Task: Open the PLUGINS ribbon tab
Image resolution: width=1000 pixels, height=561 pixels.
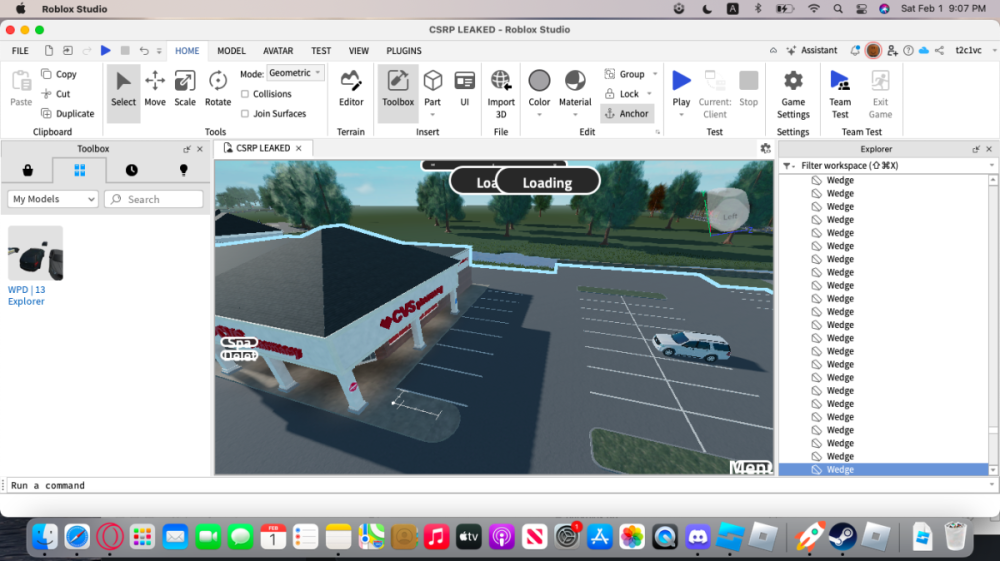Action: (404, 50)
